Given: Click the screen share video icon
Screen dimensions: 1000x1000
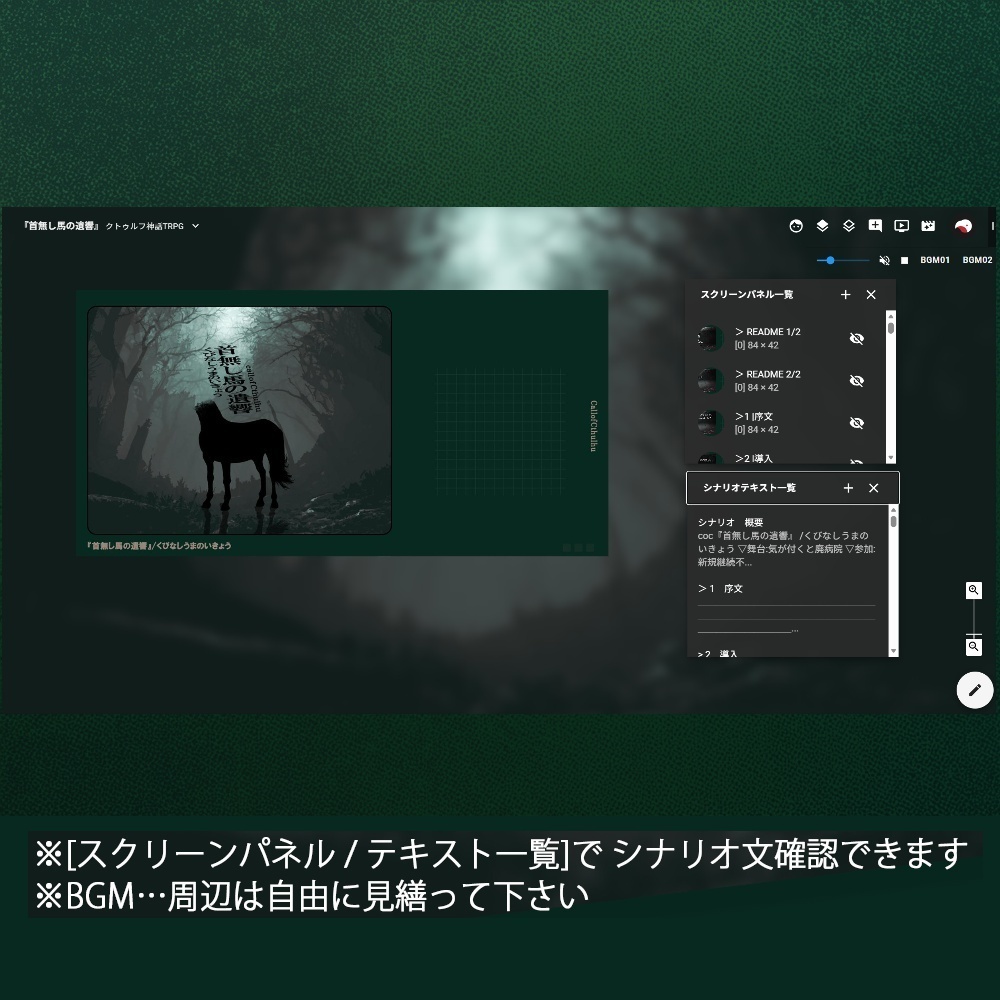Looking at the screenshot, I should tap(902, 226).
